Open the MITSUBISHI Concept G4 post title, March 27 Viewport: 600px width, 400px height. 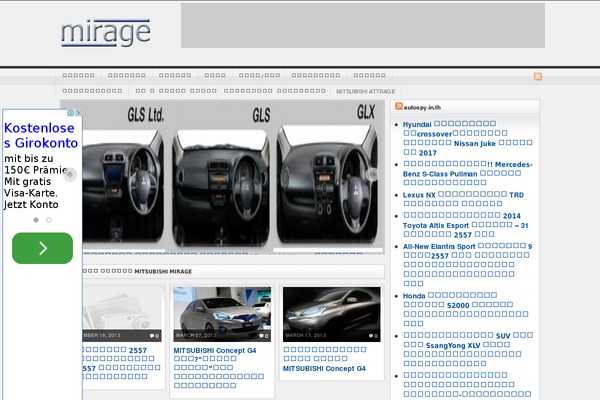pyautogui.click(x=219, y=367)
